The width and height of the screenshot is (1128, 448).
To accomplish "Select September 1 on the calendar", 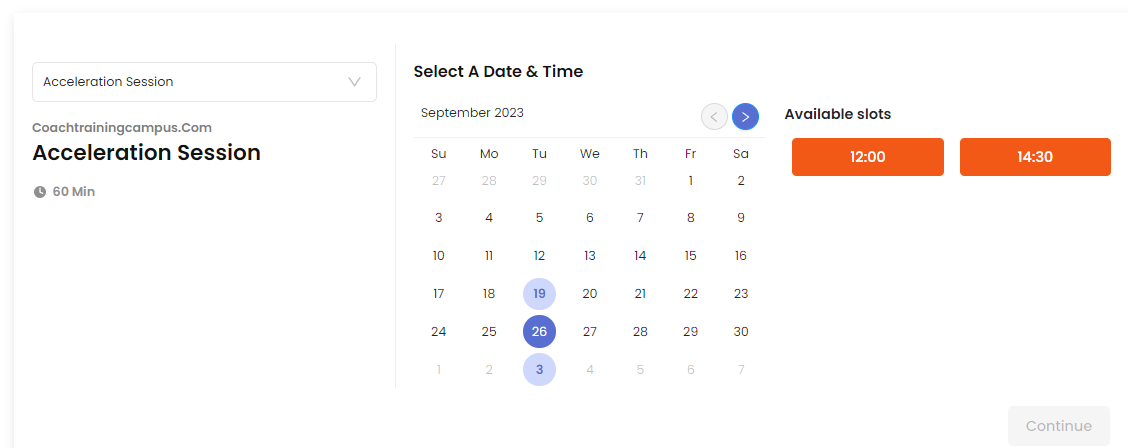I will [x=691, y=180].
